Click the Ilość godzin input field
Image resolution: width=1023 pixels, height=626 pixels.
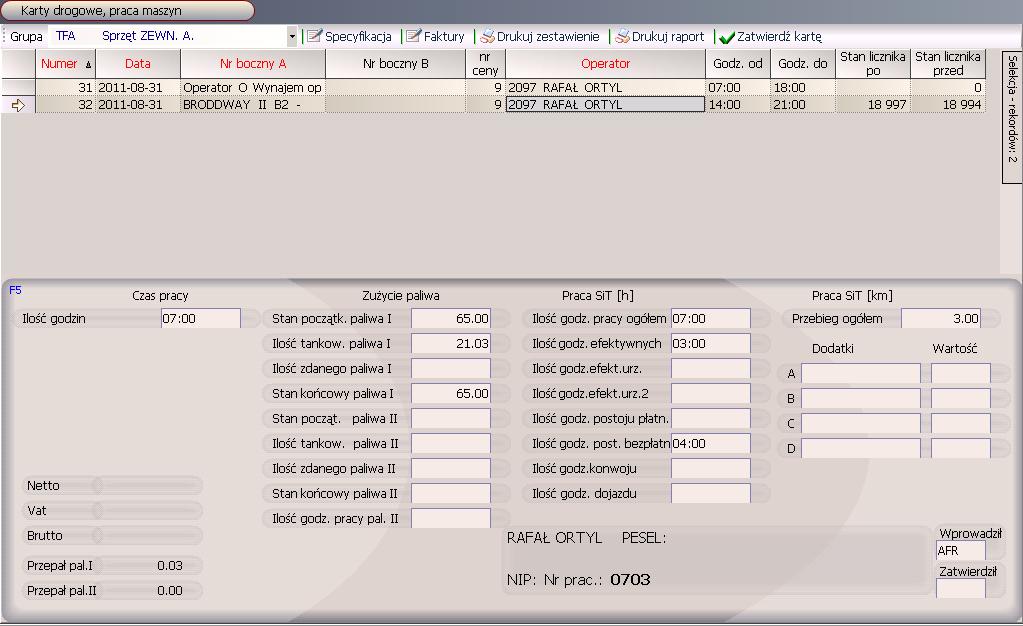click(x=201, y=319)
